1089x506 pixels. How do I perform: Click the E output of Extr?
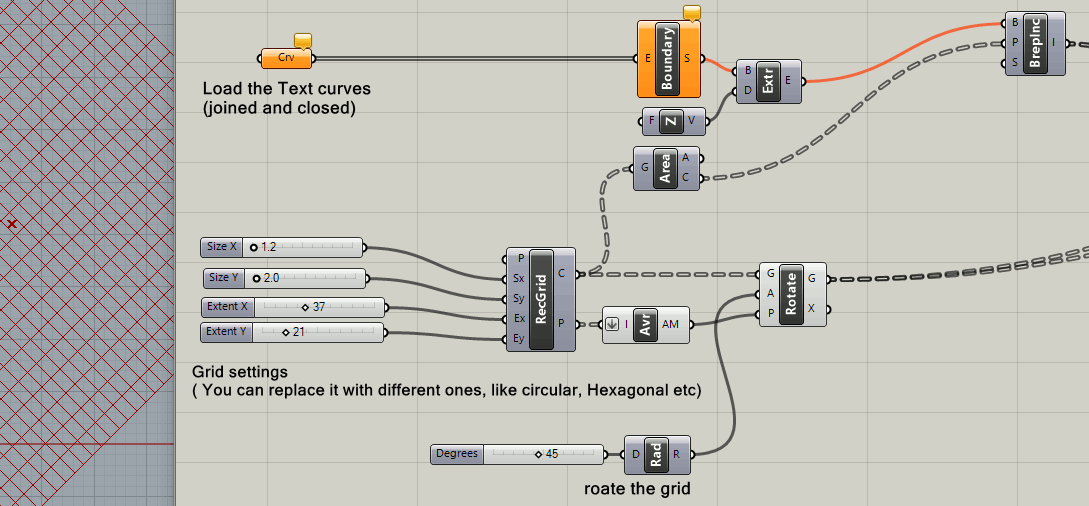click(788, 81)
